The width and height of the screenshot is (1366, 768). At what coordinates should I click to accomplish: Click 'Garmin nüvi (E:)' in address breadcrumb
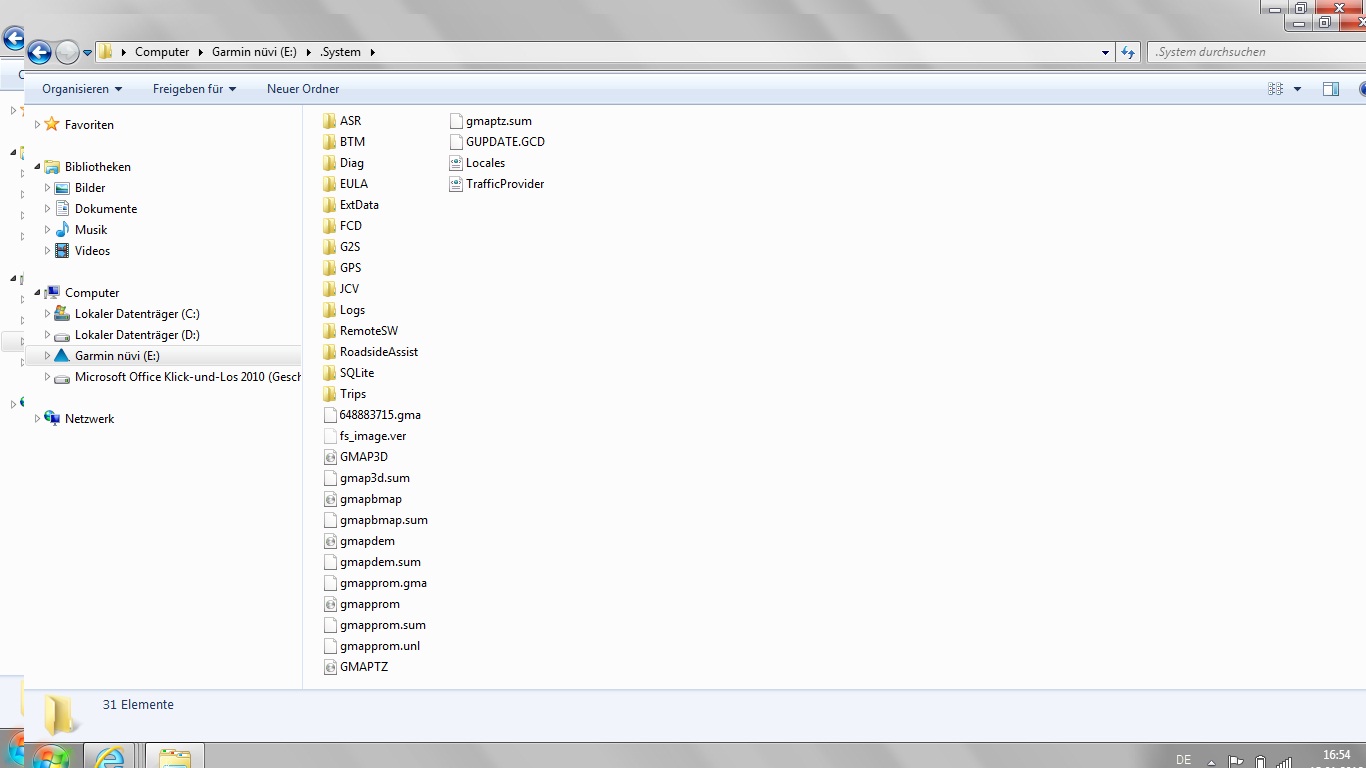tap(254, 52)
